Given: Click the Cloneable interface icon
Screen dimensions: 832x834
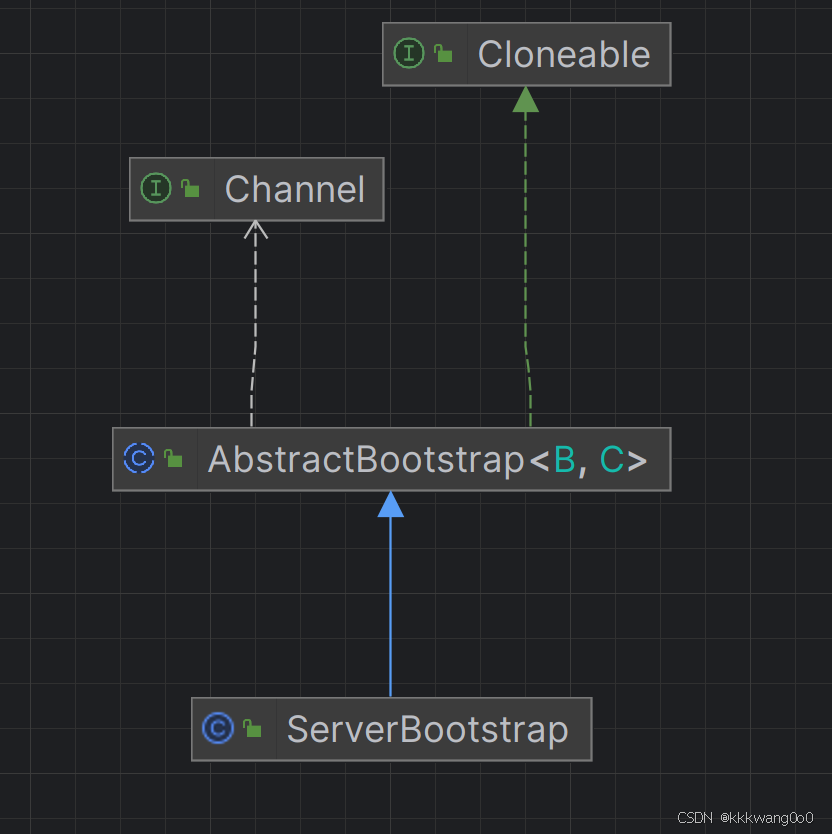Looking at the screenshot, I should pos(409,53).
